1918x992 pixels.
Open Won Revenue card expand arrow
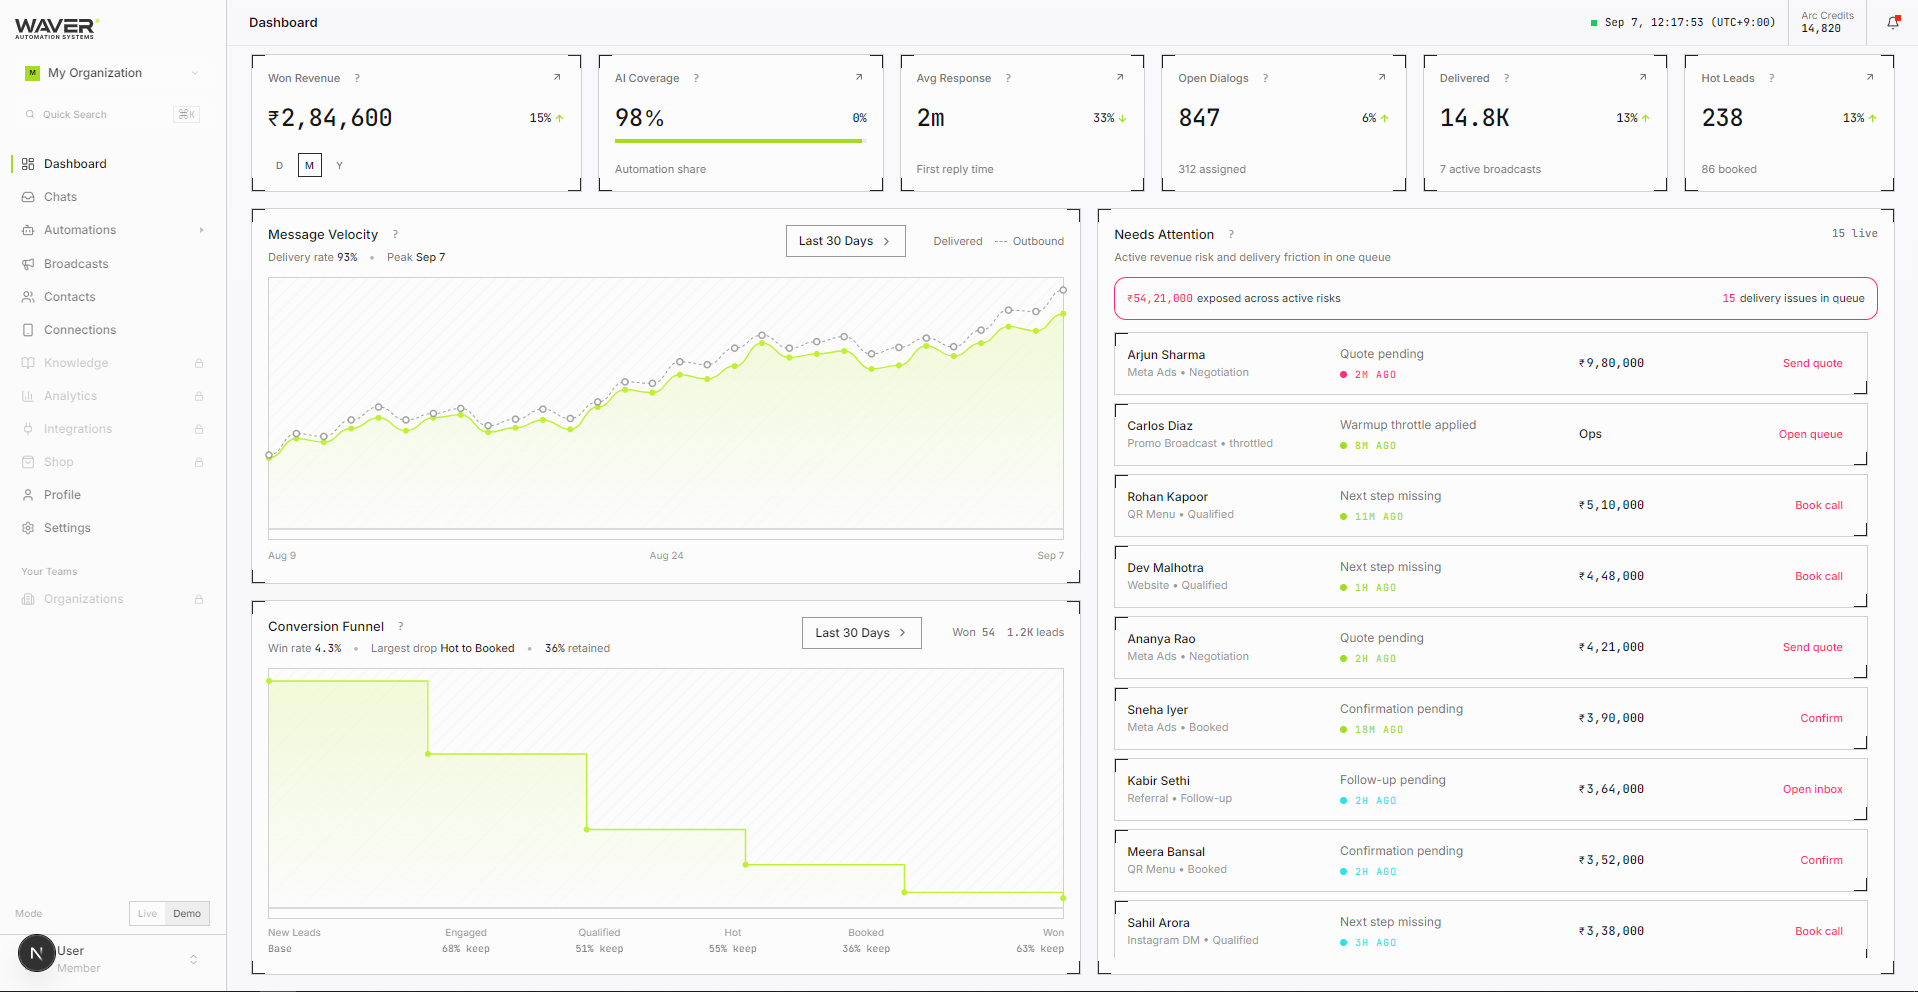[x=557, y=77]
